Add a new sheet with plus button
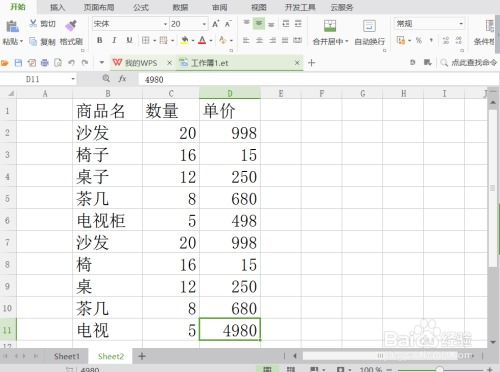Screen dimensions: 500x372 [142, 356]
